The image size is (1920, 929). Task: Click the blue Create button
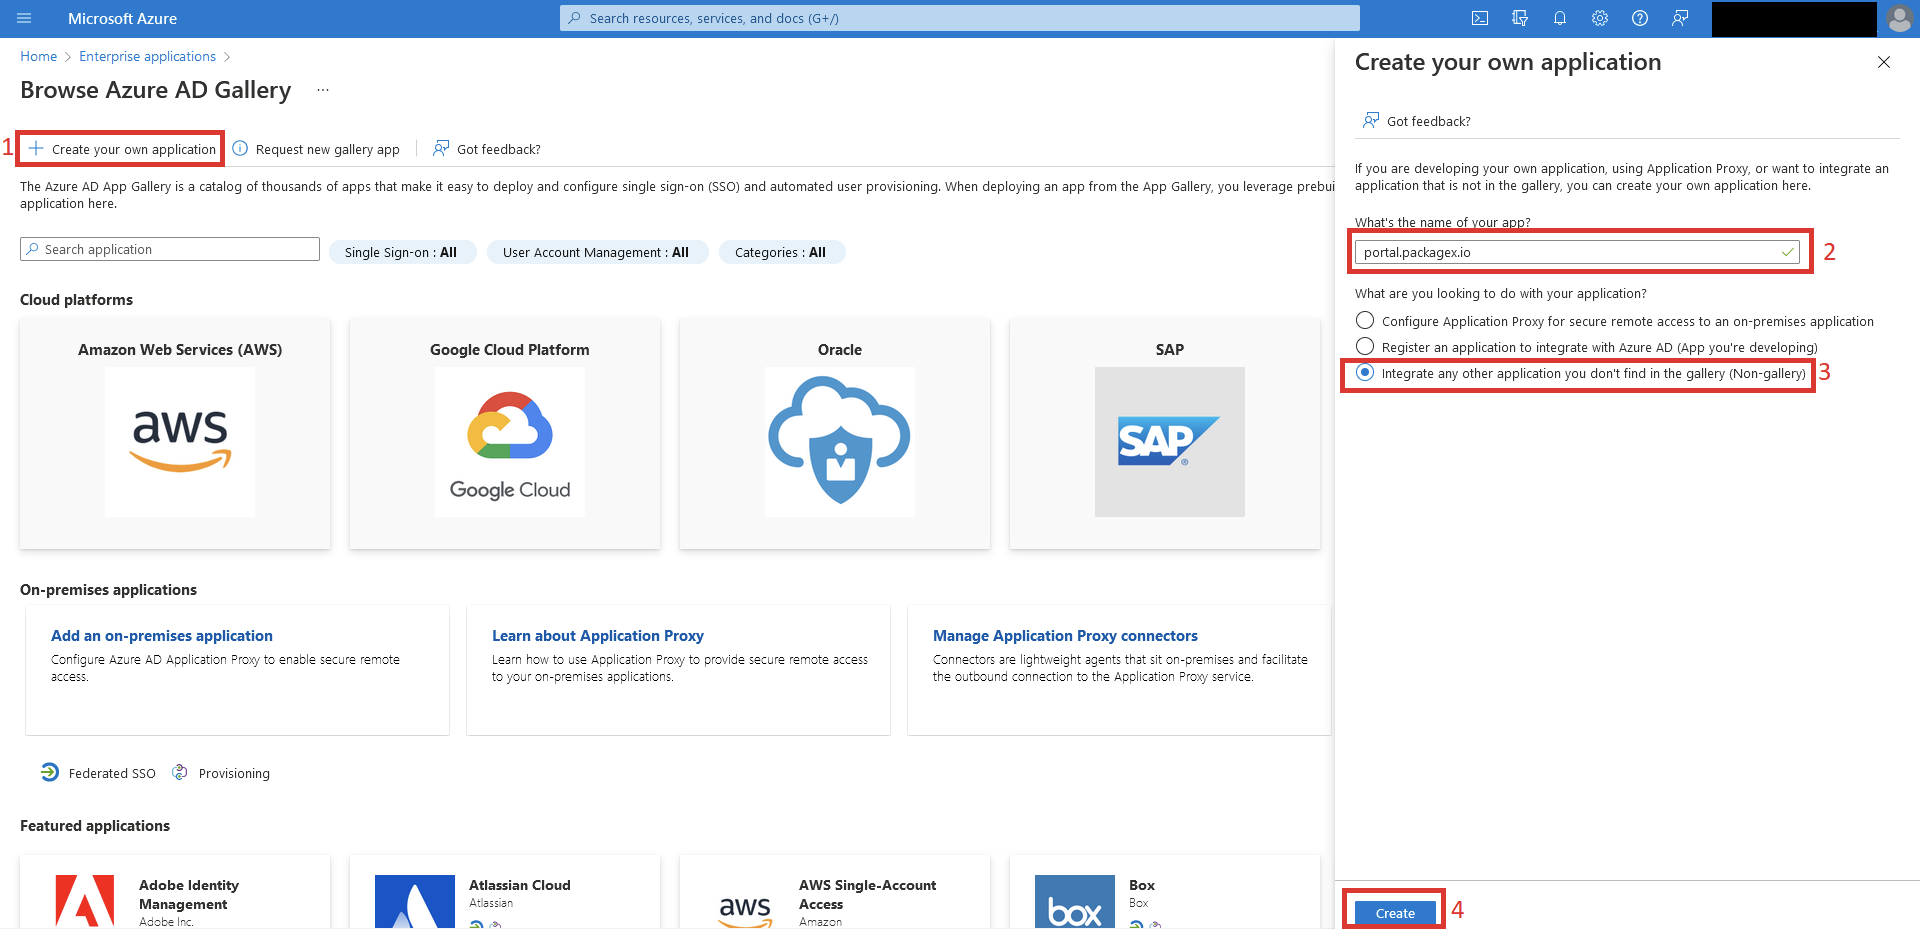coord(1395,913)
